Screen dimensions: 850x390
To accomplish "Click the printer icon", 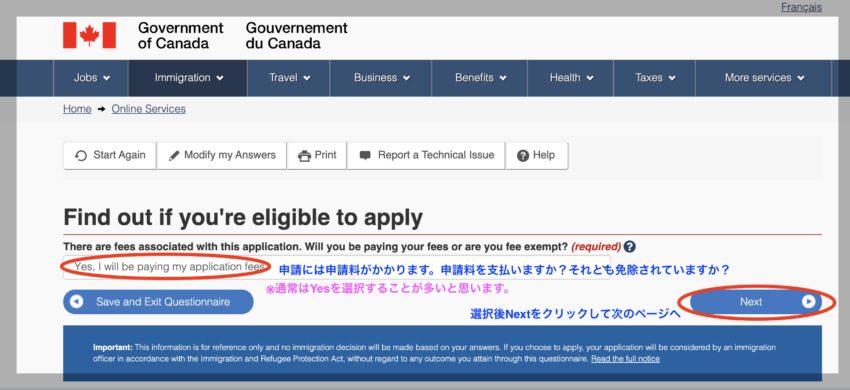I will coord(304,156).
